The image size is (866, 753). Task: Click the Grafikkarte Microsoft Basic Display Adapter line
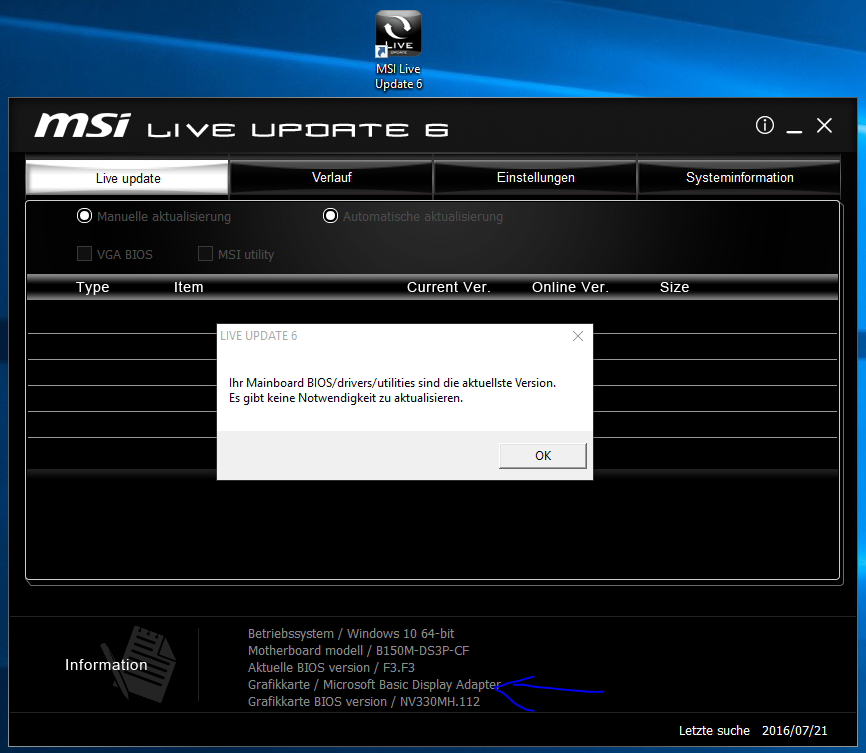(374, 685)
